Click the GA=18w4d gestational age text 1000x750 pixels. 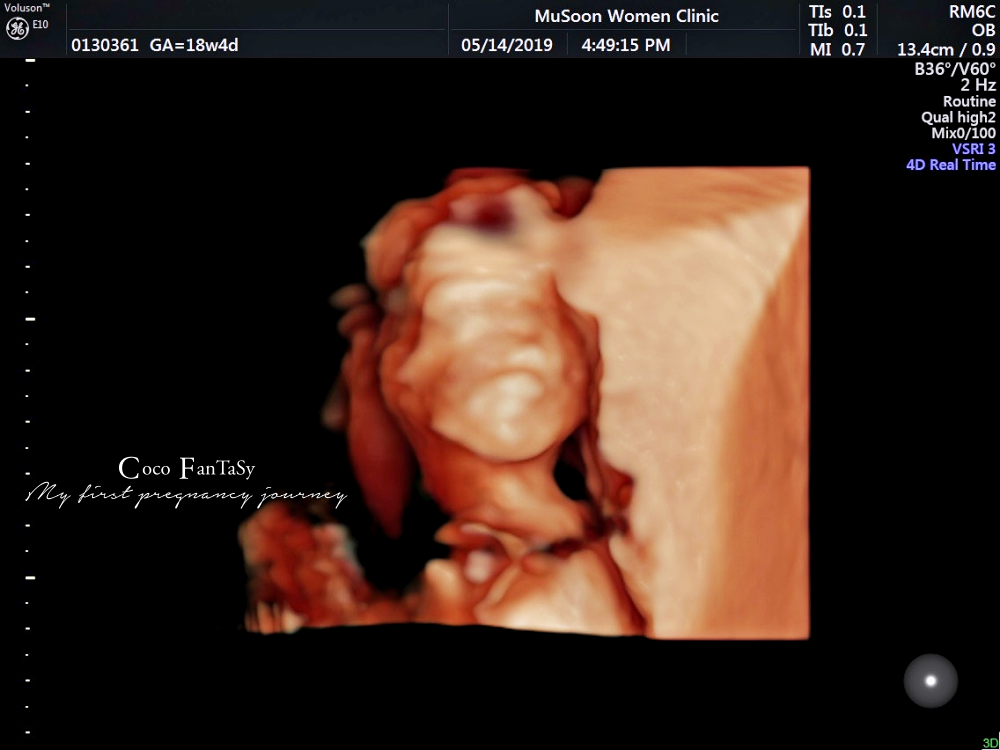pyautogui.click(x=194, y=45)
